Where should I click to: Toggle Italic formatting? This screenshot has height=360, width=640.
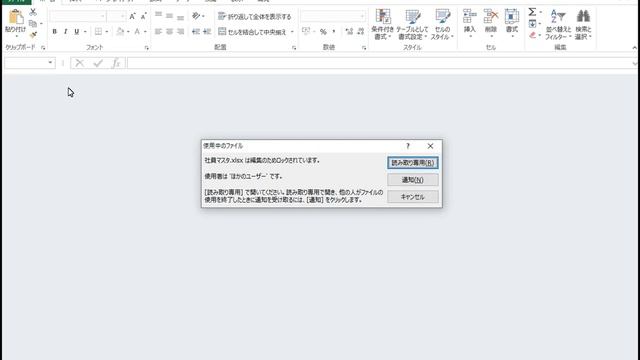pos(65,31)
